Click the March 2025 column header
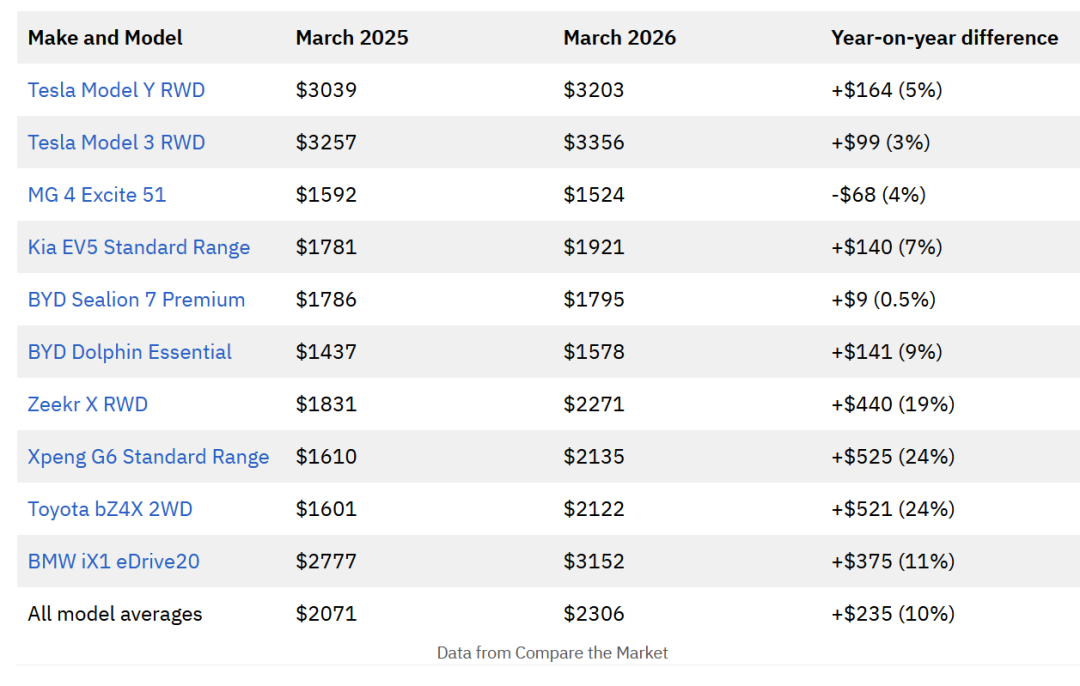 click(352, 38)
